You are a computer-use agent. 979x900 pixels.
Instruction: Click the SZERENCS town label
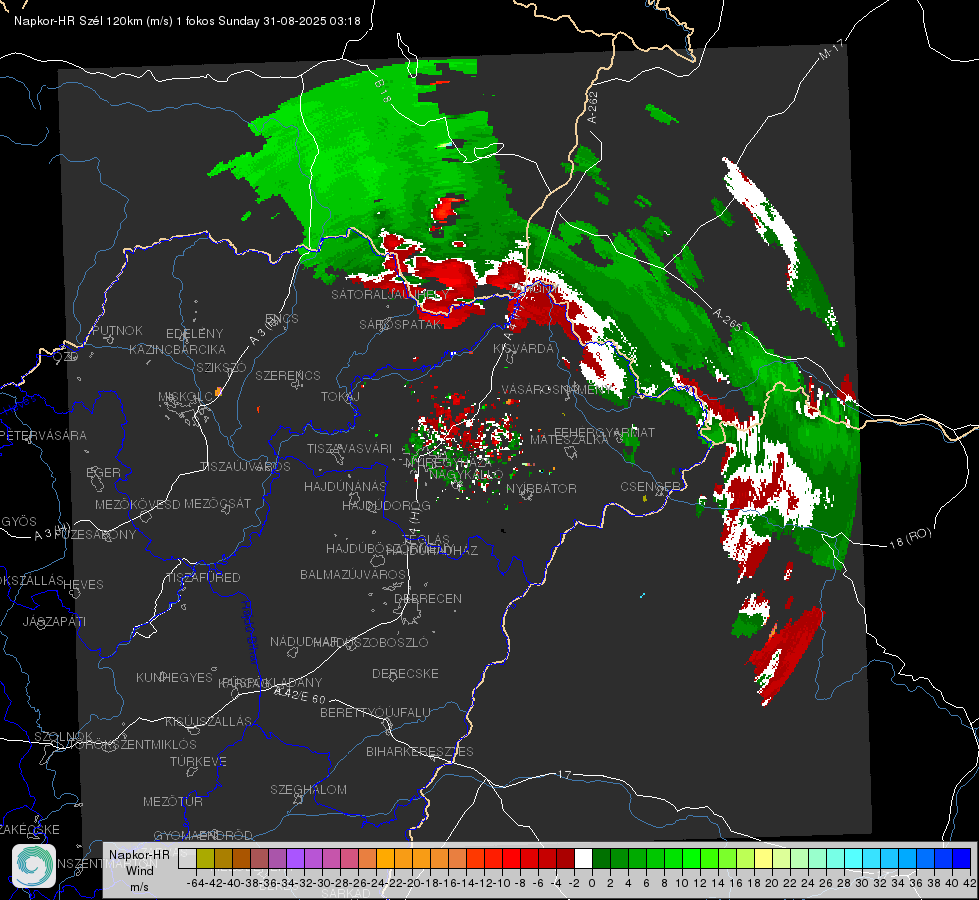tap(288, 375)
